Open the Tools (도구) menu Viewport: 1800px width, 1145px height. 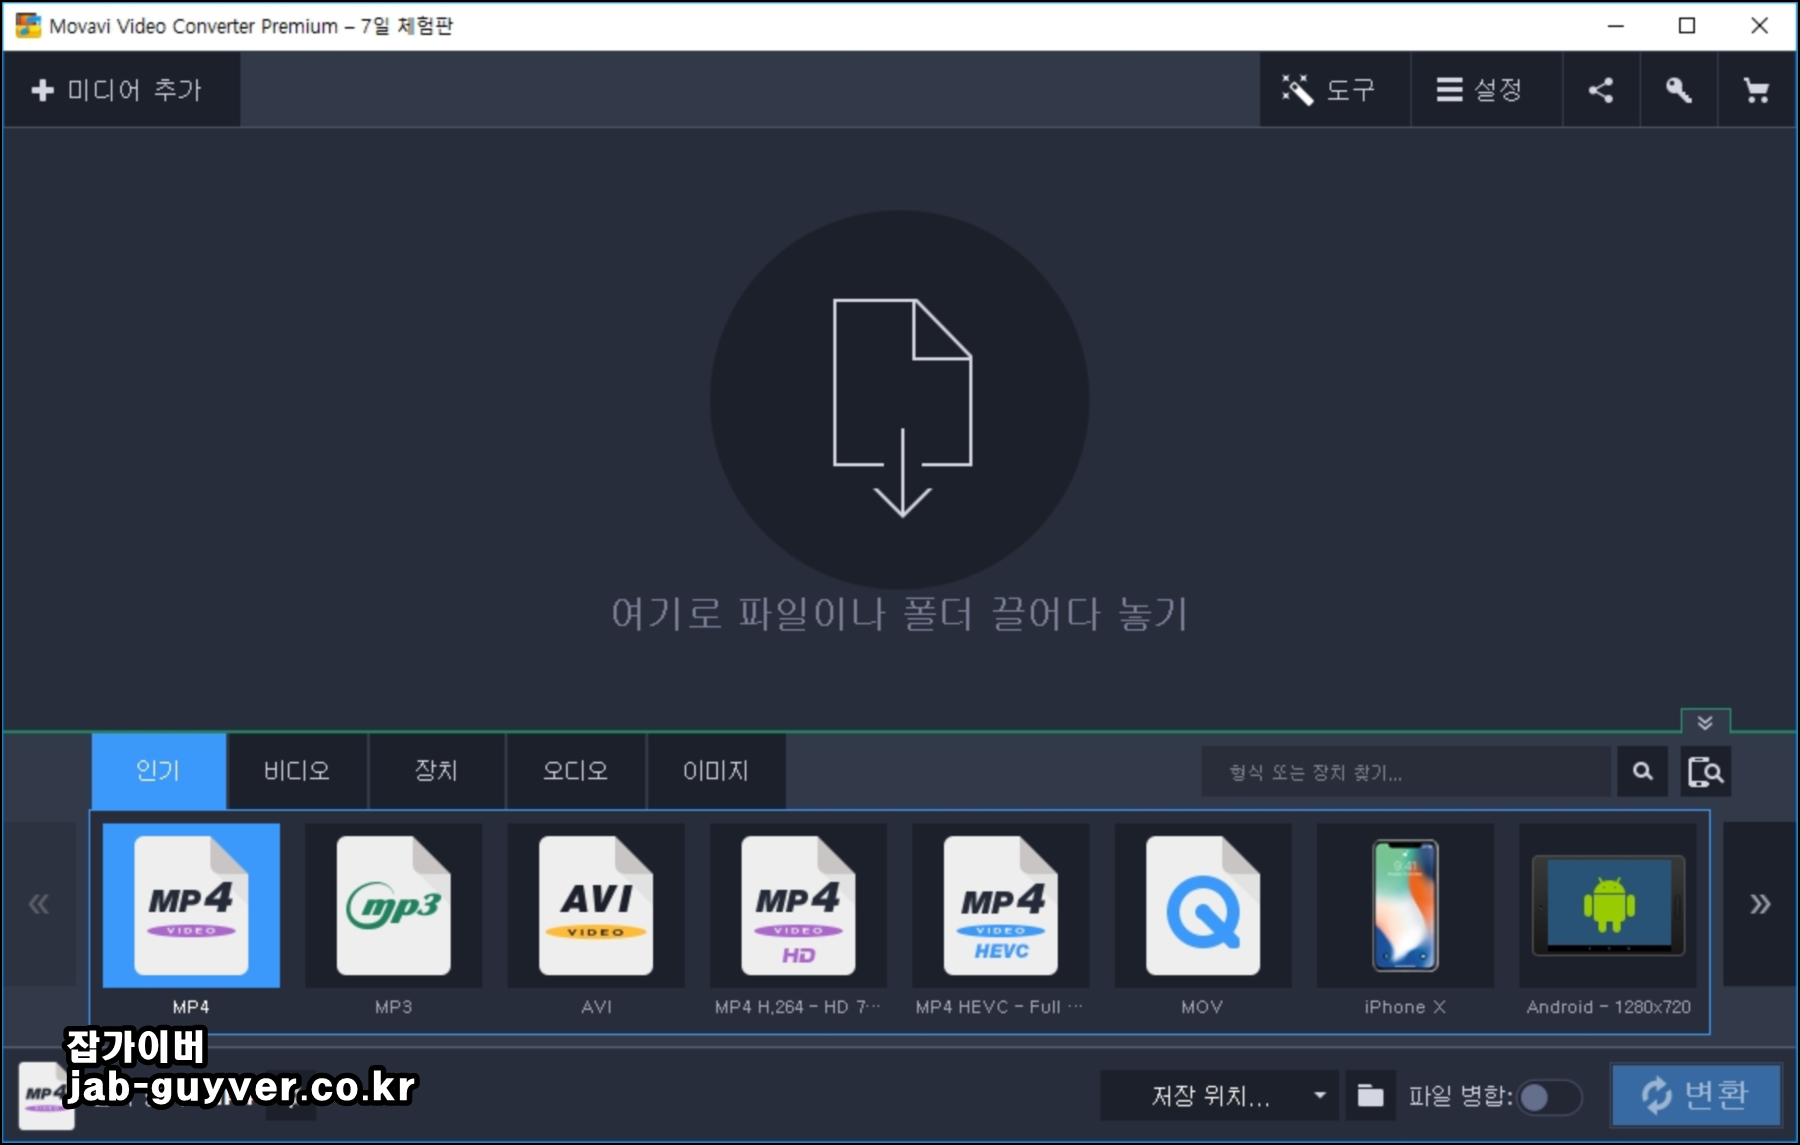(1334, 90)
